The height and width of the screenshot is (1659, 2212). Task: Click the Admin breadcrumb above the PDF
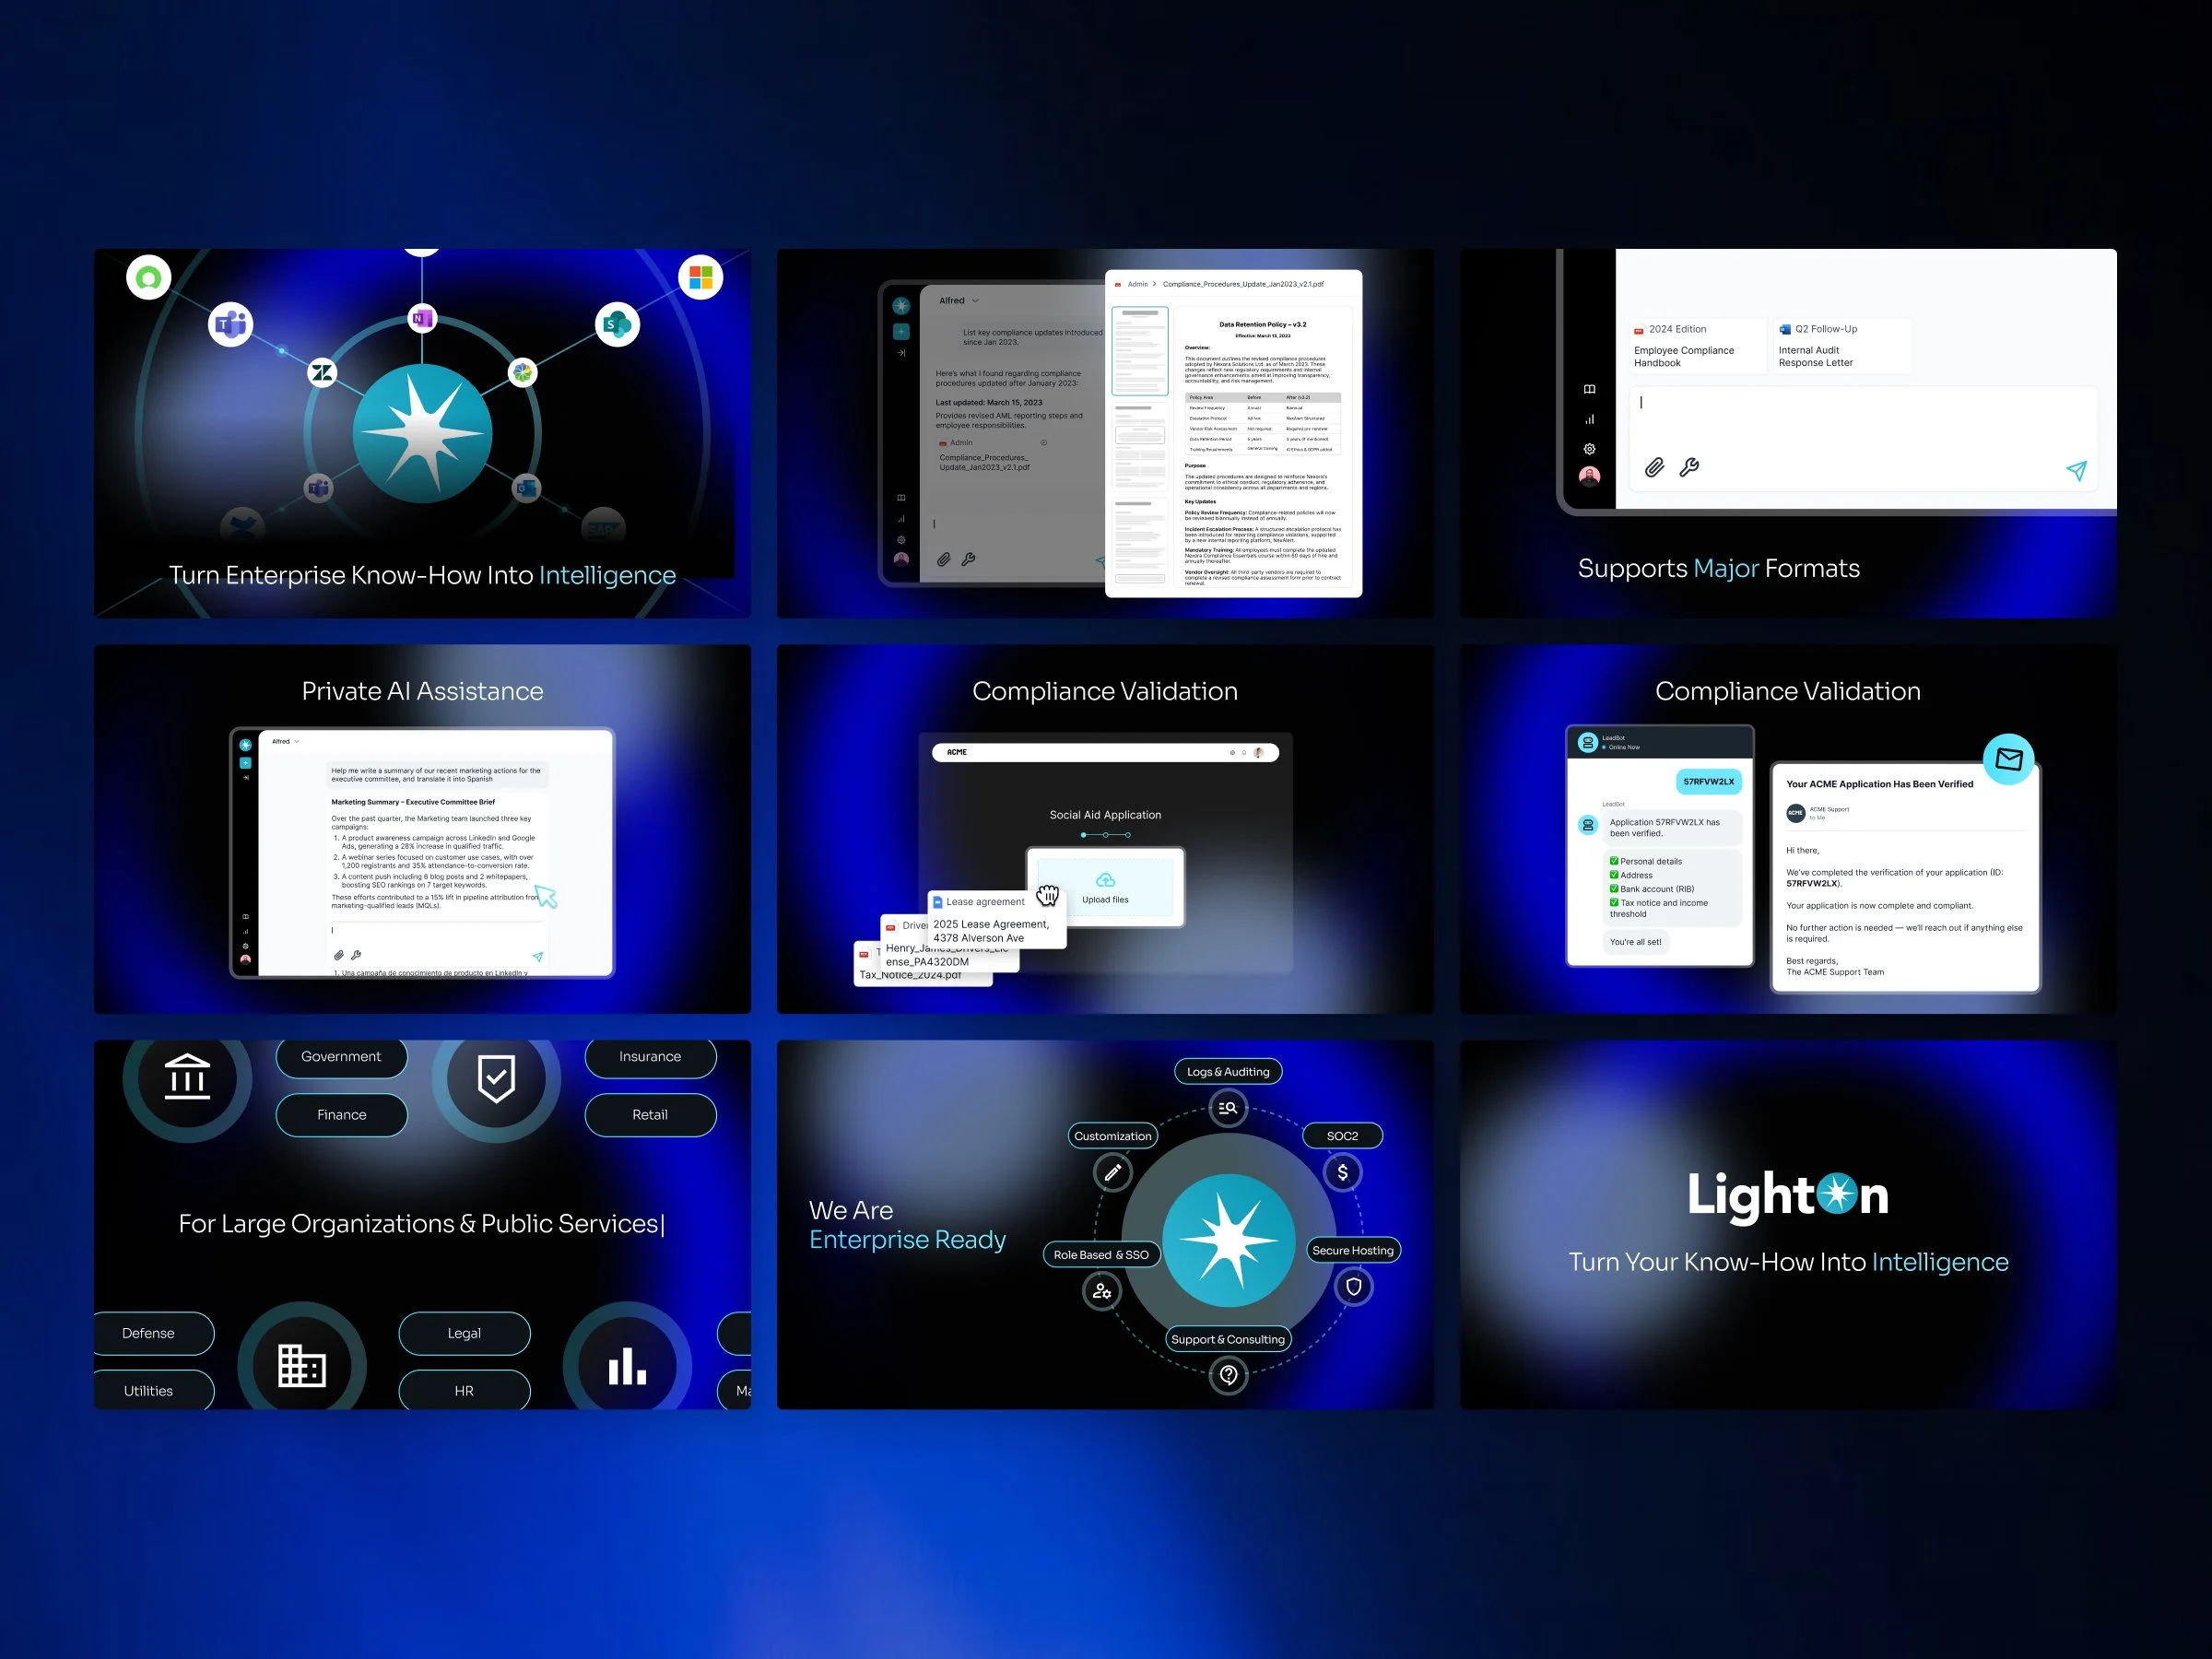(x=1137, y=284)
